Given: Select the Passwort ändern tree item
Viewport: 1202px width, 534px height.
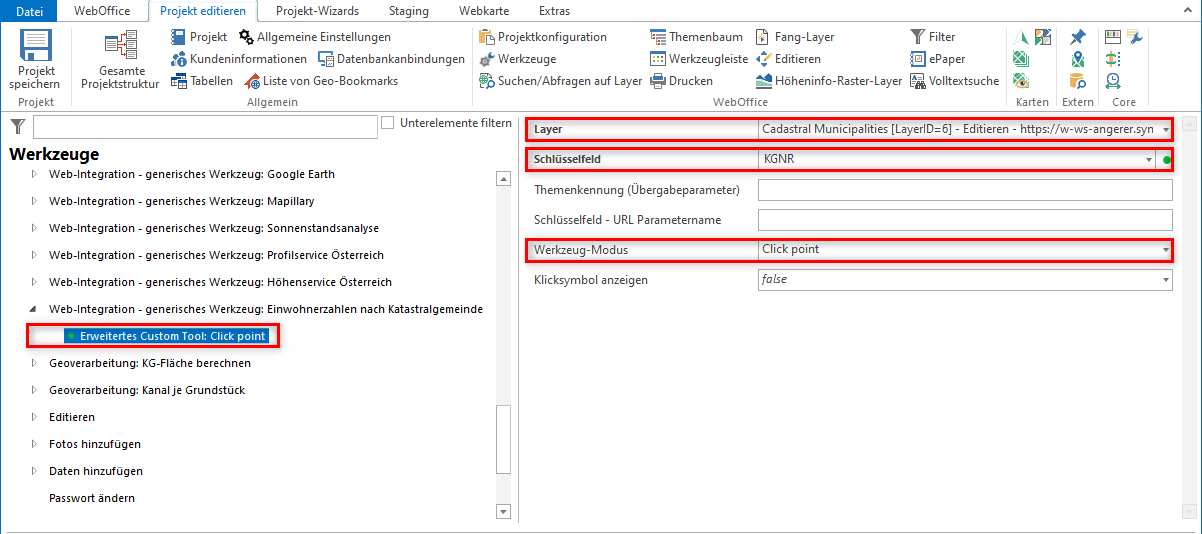Looking at the screenshot, I should point(92,498).
